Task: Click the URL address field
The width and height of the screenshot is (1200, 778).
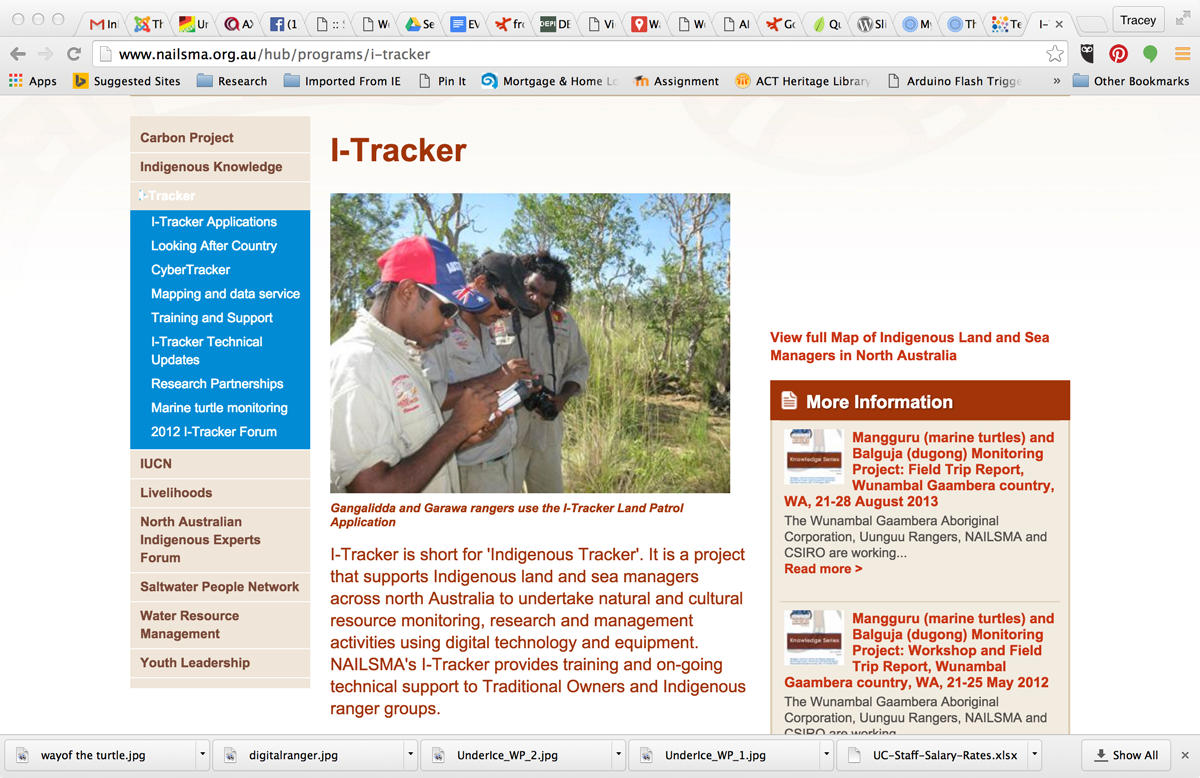Action: (570, 54)
